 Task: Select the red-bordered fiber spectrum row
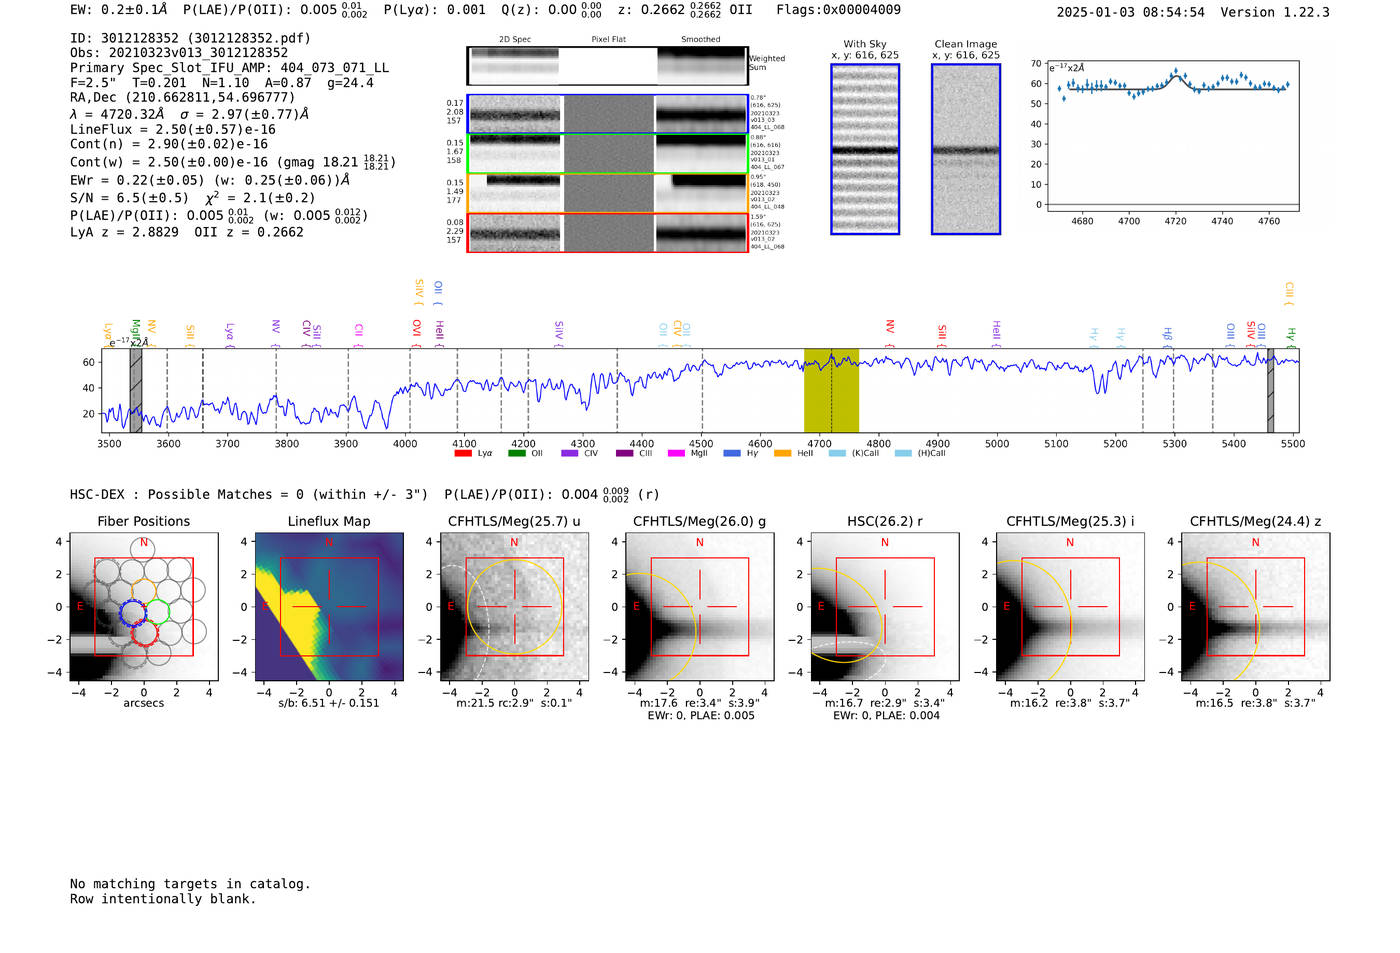coord(607,232)
